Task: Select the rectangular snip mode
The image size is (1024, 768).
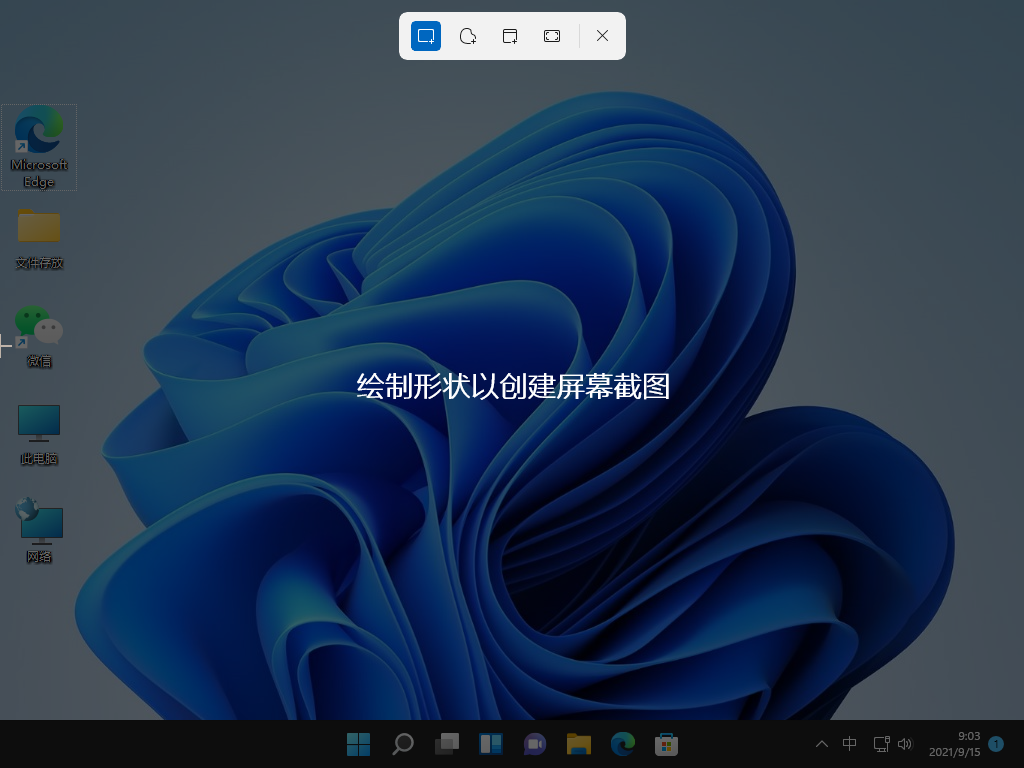Action: [x=426, y=36]
